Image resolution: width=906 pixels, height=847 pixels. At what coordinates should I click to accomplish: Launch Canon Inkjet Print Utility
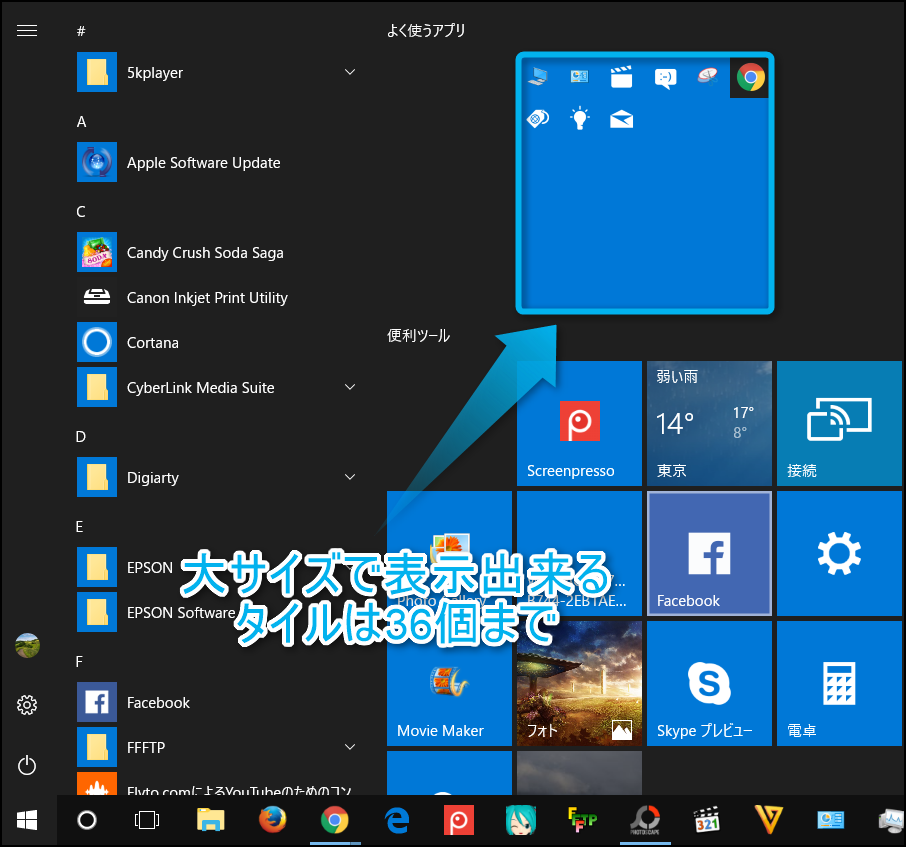(207, 298)
